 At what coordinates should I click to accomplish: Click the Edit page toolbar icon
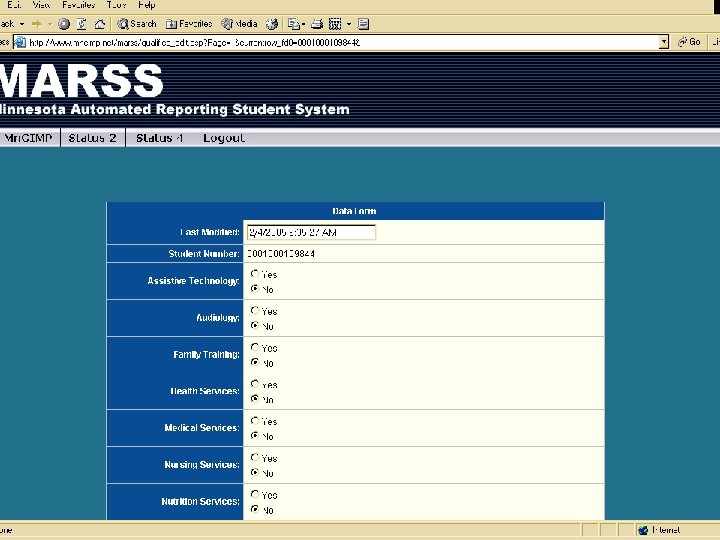click(335, 24)
